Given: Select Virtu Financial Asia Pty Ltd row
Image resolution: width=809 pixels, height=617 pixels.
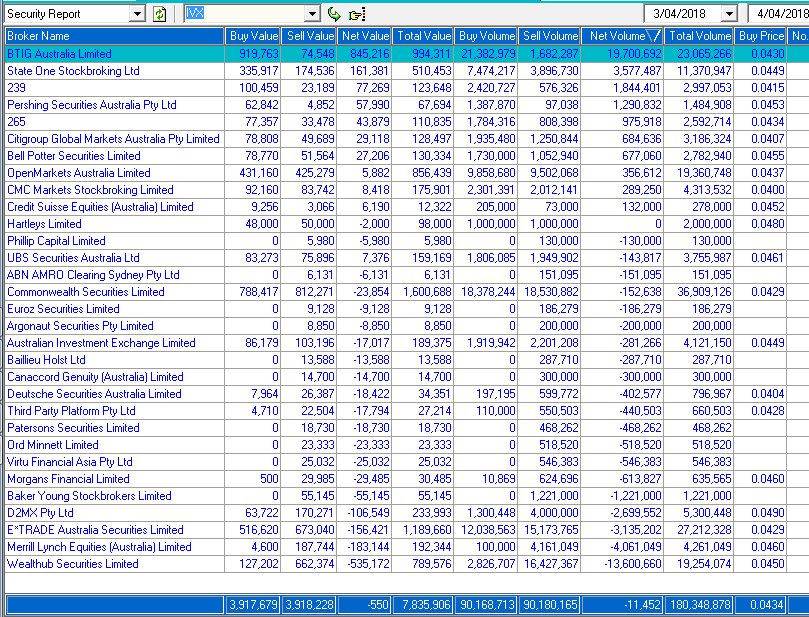Looking at the screenshot, I should point(407,462).
